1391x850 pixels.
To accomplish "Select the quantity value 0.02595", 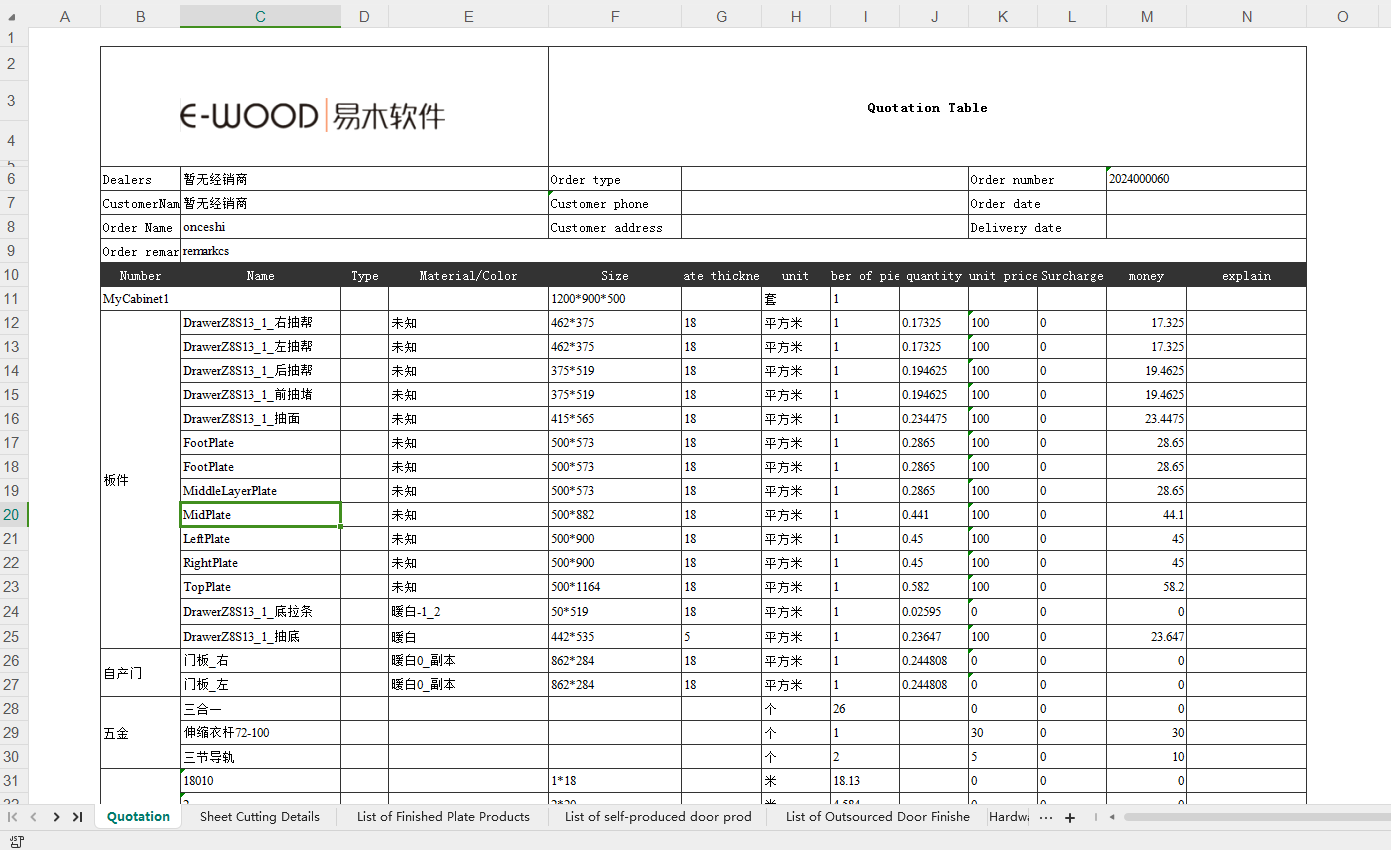I will [934, 611].
